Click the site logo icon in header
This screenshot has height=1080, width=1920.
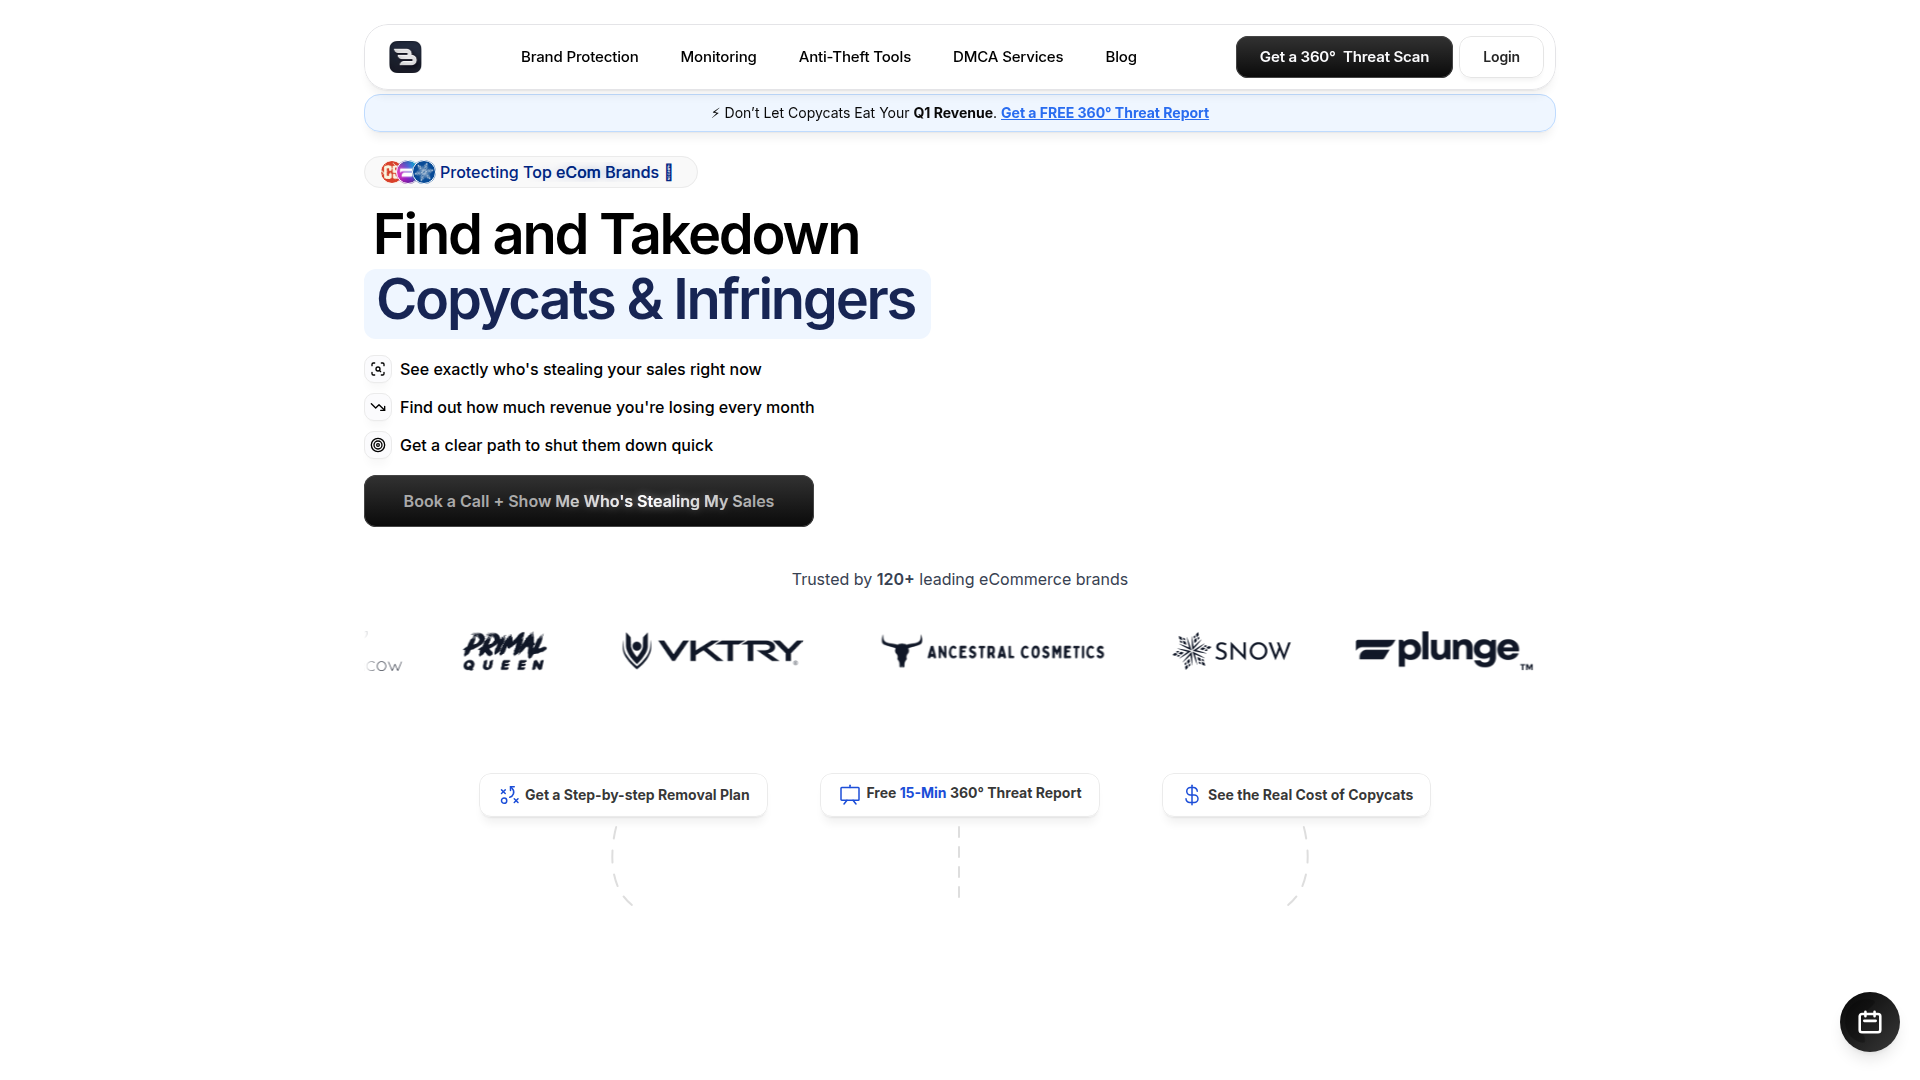pos(405,57)
